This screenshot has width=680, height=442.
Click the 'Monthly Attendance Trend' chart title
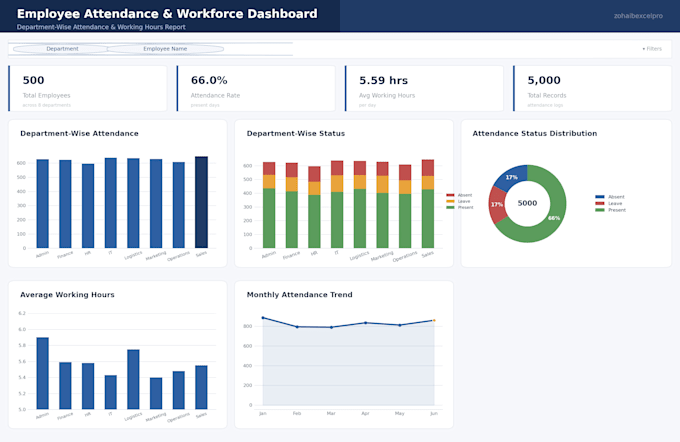(300, 295)
